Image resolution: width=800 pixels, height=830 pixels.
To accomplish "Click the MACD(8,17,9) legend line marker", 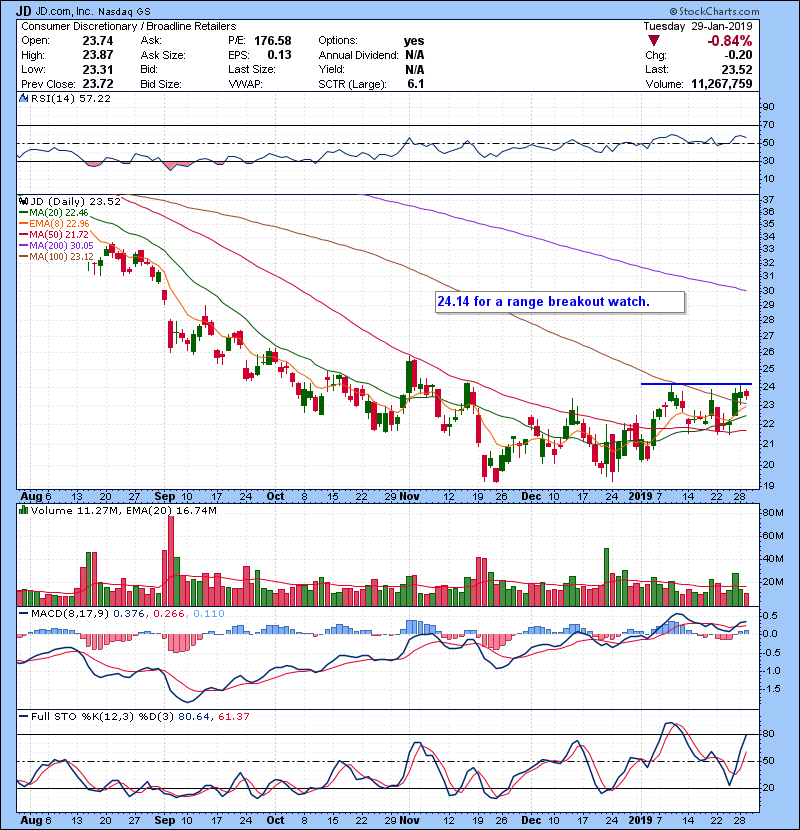I will point(24,612).
